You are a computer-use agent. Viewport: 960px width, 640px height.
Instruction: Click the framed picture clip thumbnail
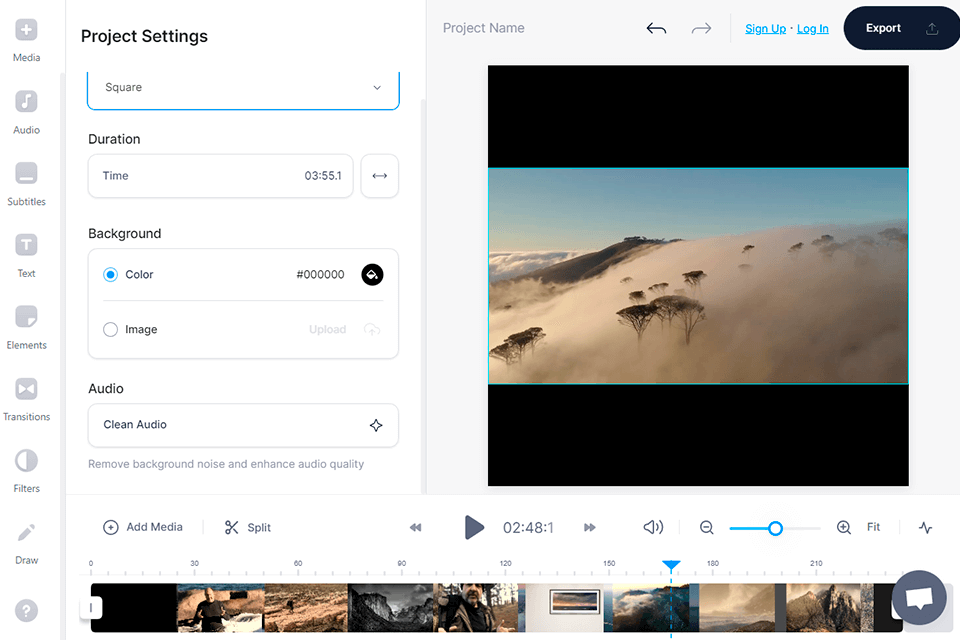pyautogui.click(x=564, y=608)
